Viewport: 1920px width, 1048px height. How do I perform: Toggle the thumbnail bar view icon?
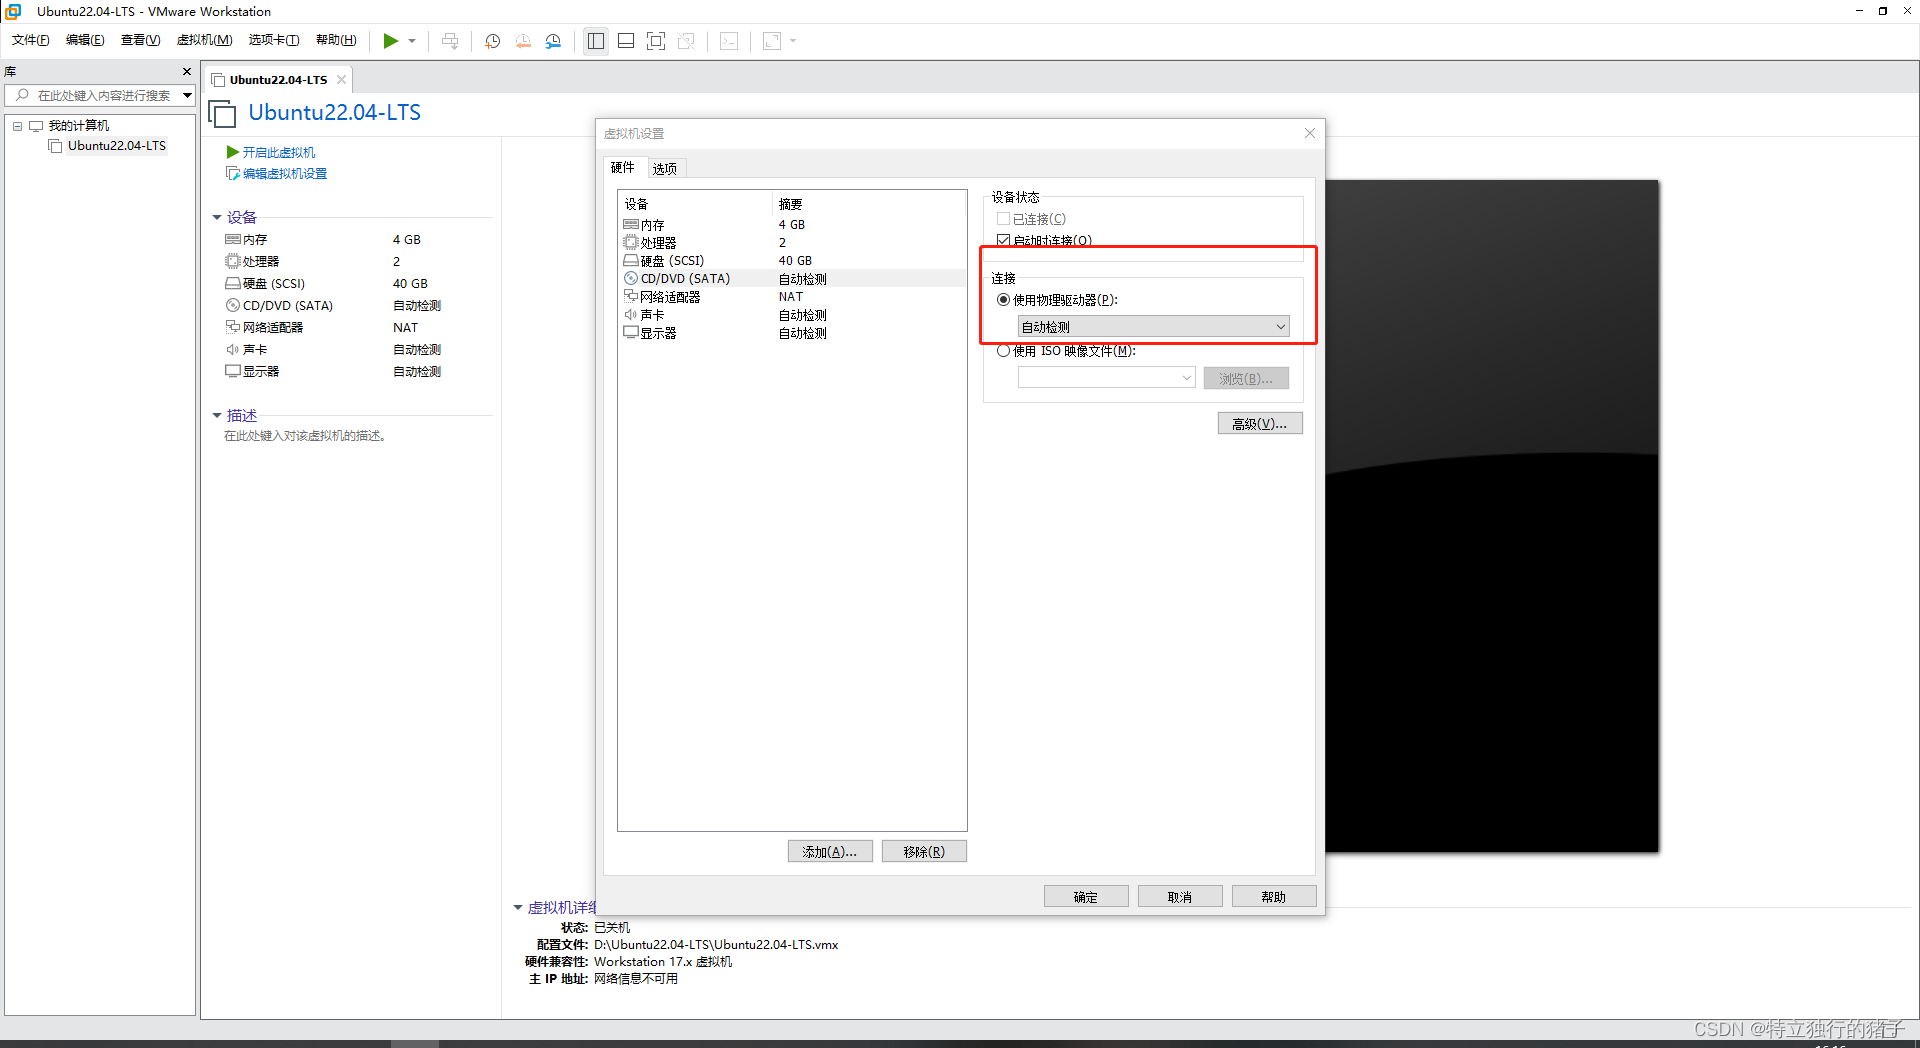point(626,41)
